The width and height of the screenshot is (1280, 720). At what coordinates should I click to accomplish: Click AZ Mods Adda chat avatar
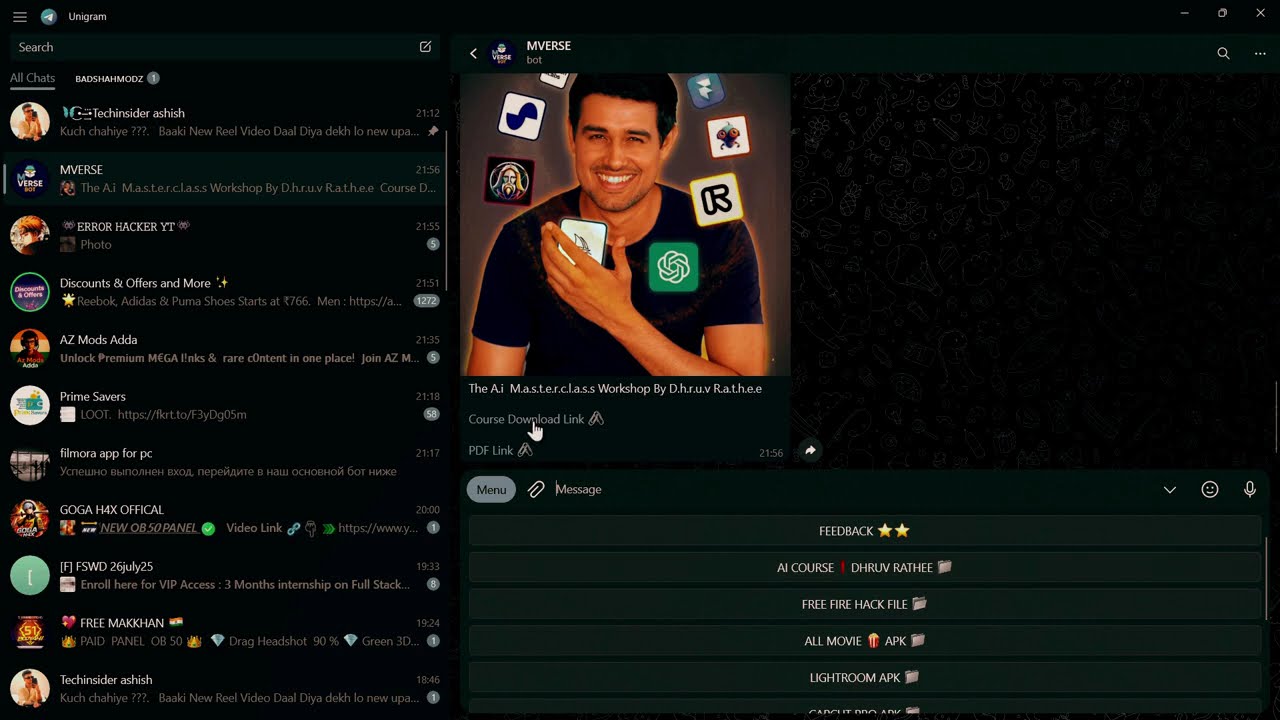[30, 349]
